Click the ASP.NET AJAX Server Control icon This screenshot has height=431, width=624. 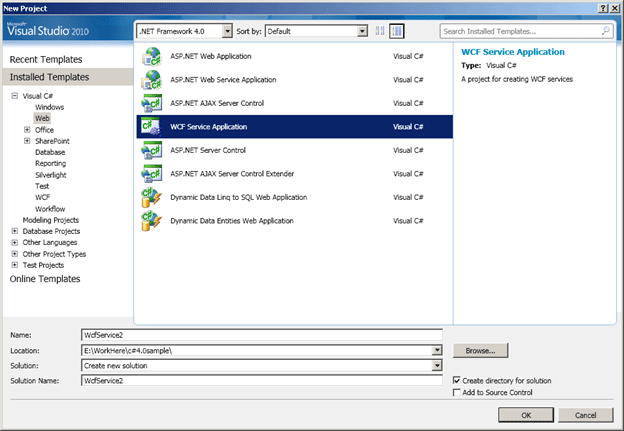tap(152, 103)
